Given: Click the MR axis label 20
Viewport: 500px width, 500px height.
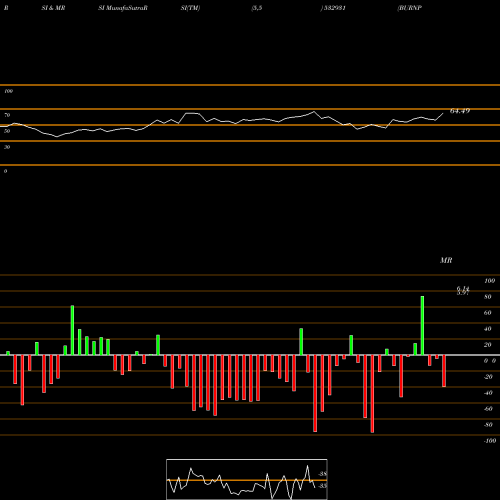Looking at the screenshot, I should click(x=488, y=345).
